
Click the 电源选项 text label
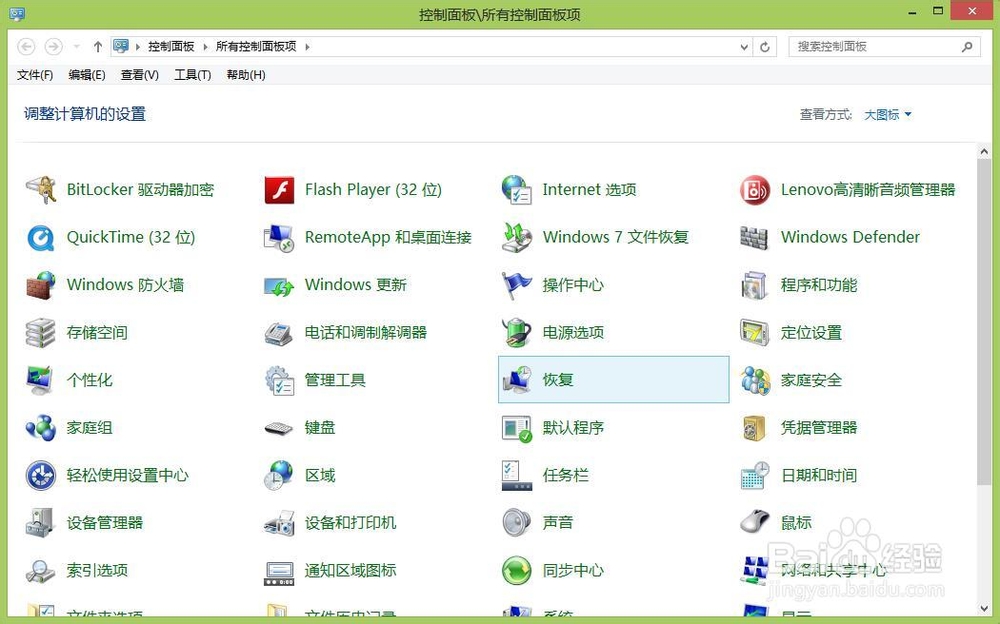click(x=573, y=332)
